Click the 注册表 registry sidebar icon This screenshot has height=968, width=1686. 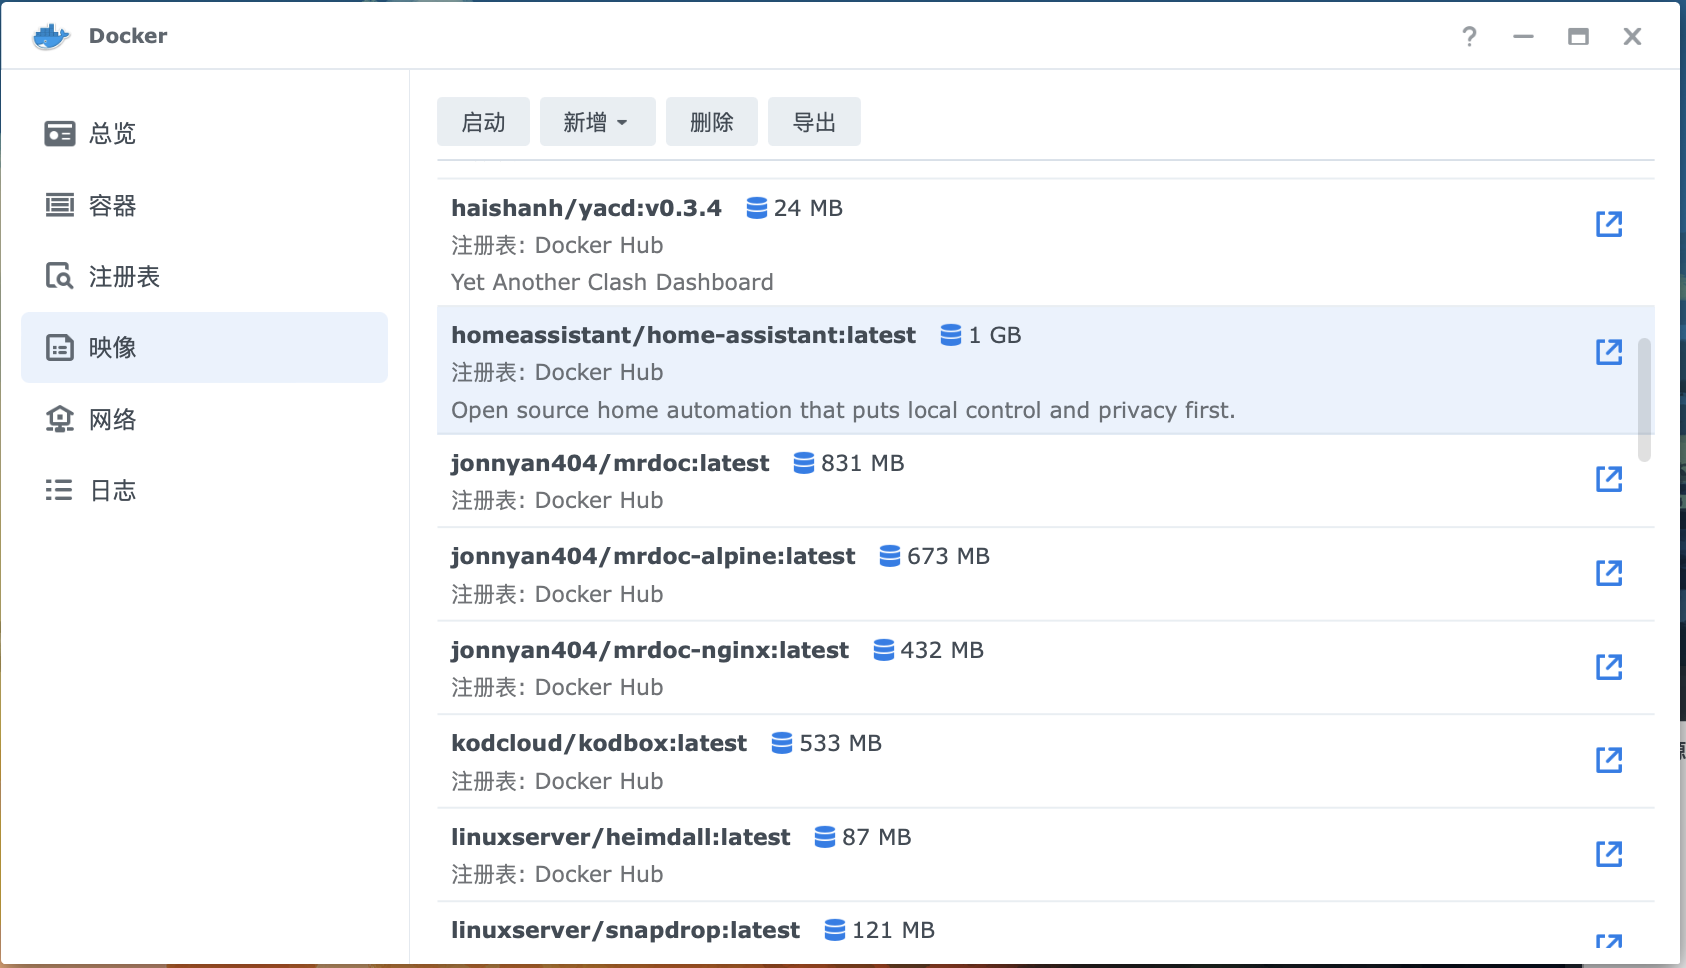(x=60, y=276)
